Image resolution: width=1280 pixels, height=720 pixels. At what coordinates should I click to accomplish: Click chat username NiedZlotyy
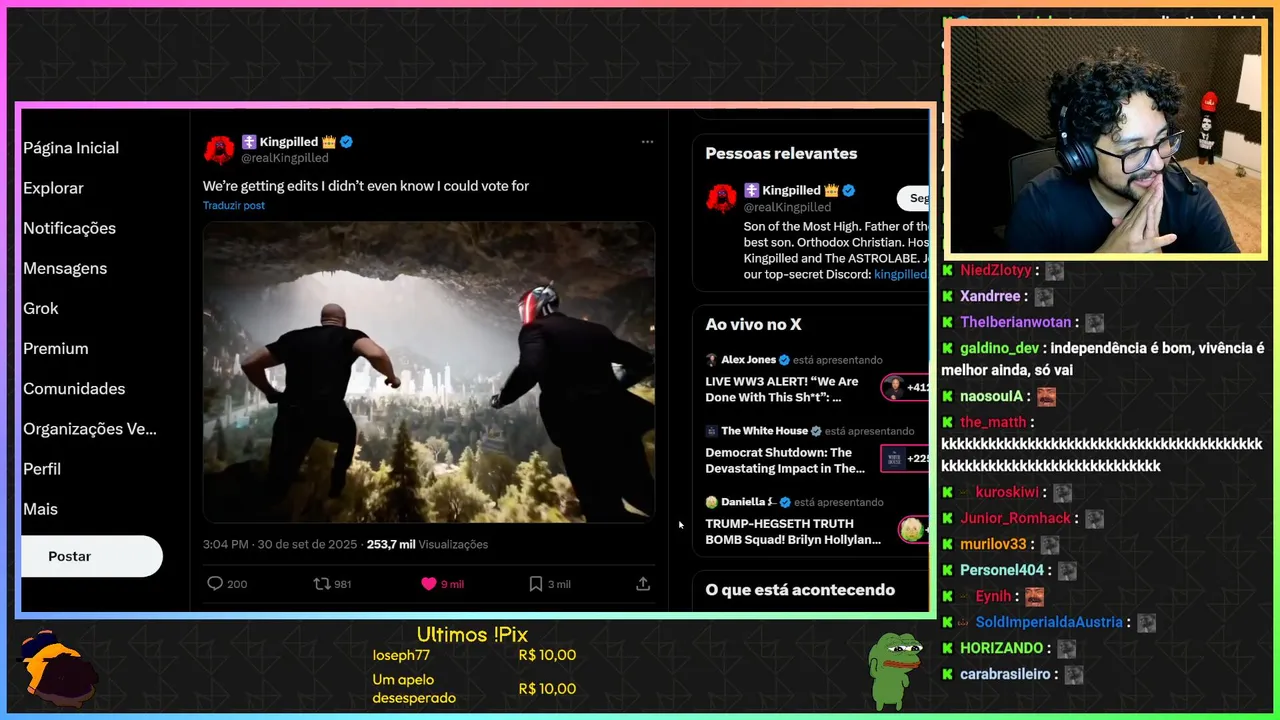pos(996,270)
